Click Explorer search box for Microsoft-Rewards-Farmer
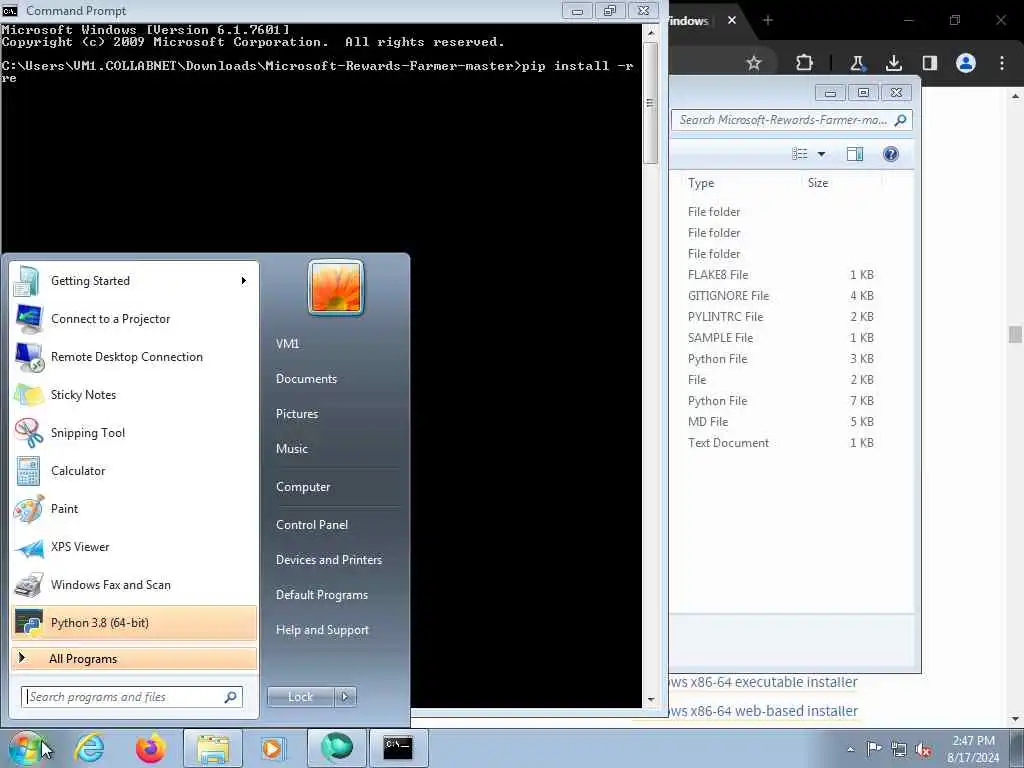Viewport: 1024px width, 768px height. coord(792,120)
